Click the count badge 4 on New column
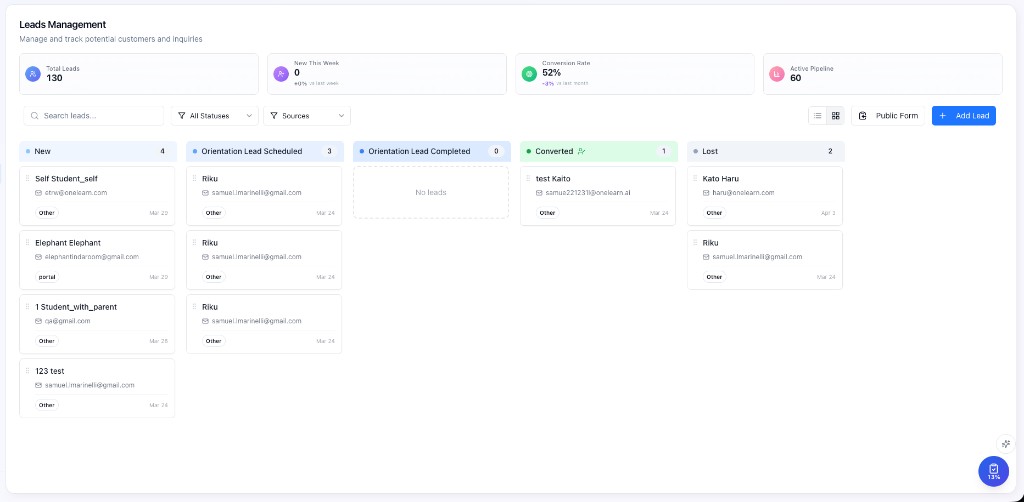 [x=163, y=151]
